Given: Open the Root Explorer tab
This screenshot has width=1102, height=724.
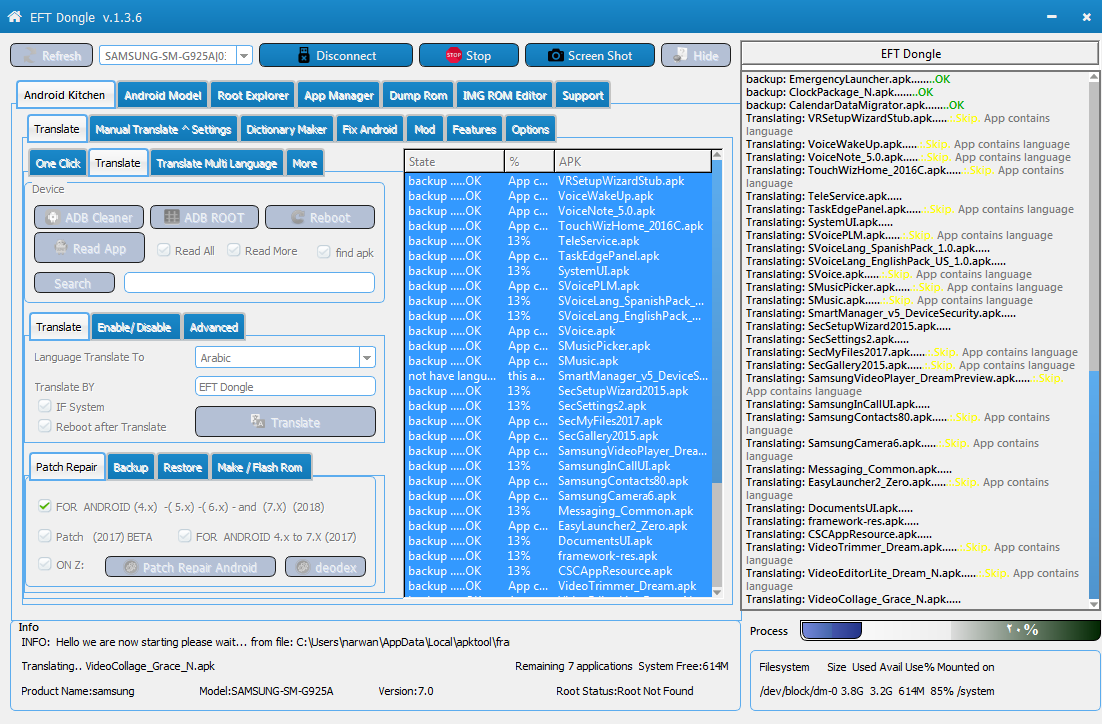Looking at the screenshot, I should [253, 96].
